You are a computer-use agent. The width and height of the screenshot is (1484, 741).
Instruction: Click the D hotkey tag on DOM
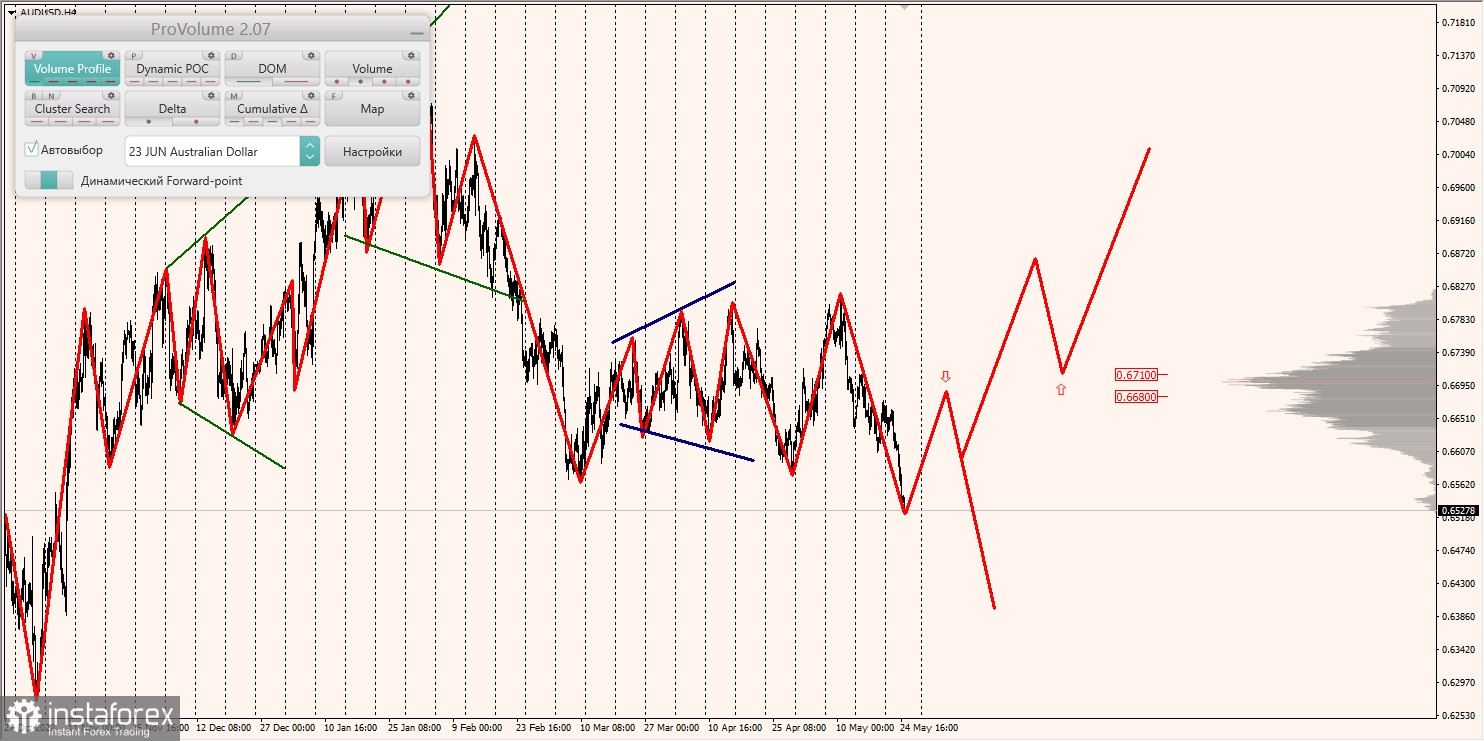tap(234, 56)
